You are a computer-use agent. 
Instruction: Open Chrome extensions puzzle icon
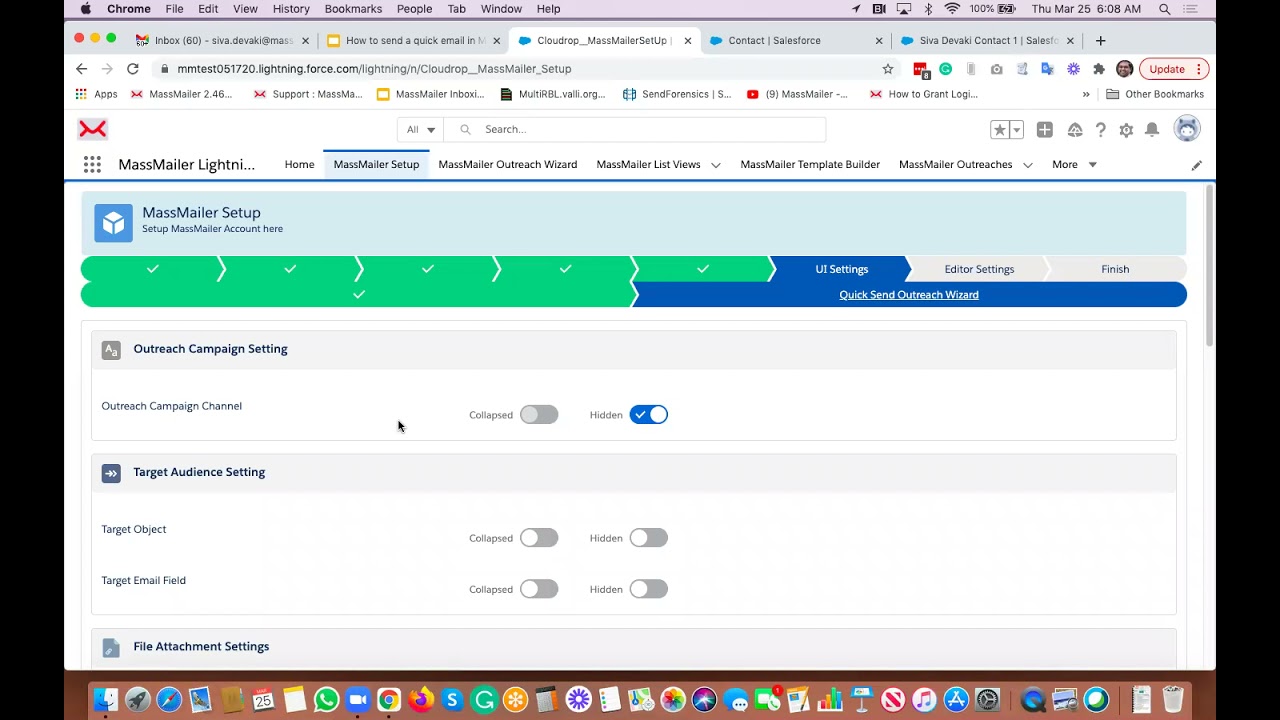click(1098, 69)
